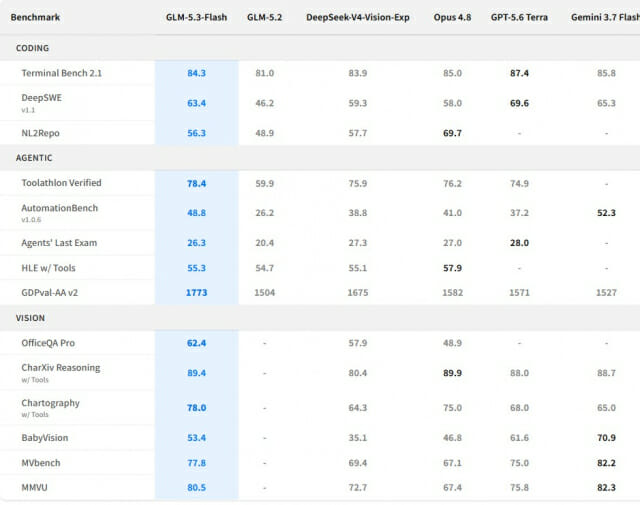This screenshot has width=640, height=505.
Task: Select the MMVU row label
Action: 34,487
